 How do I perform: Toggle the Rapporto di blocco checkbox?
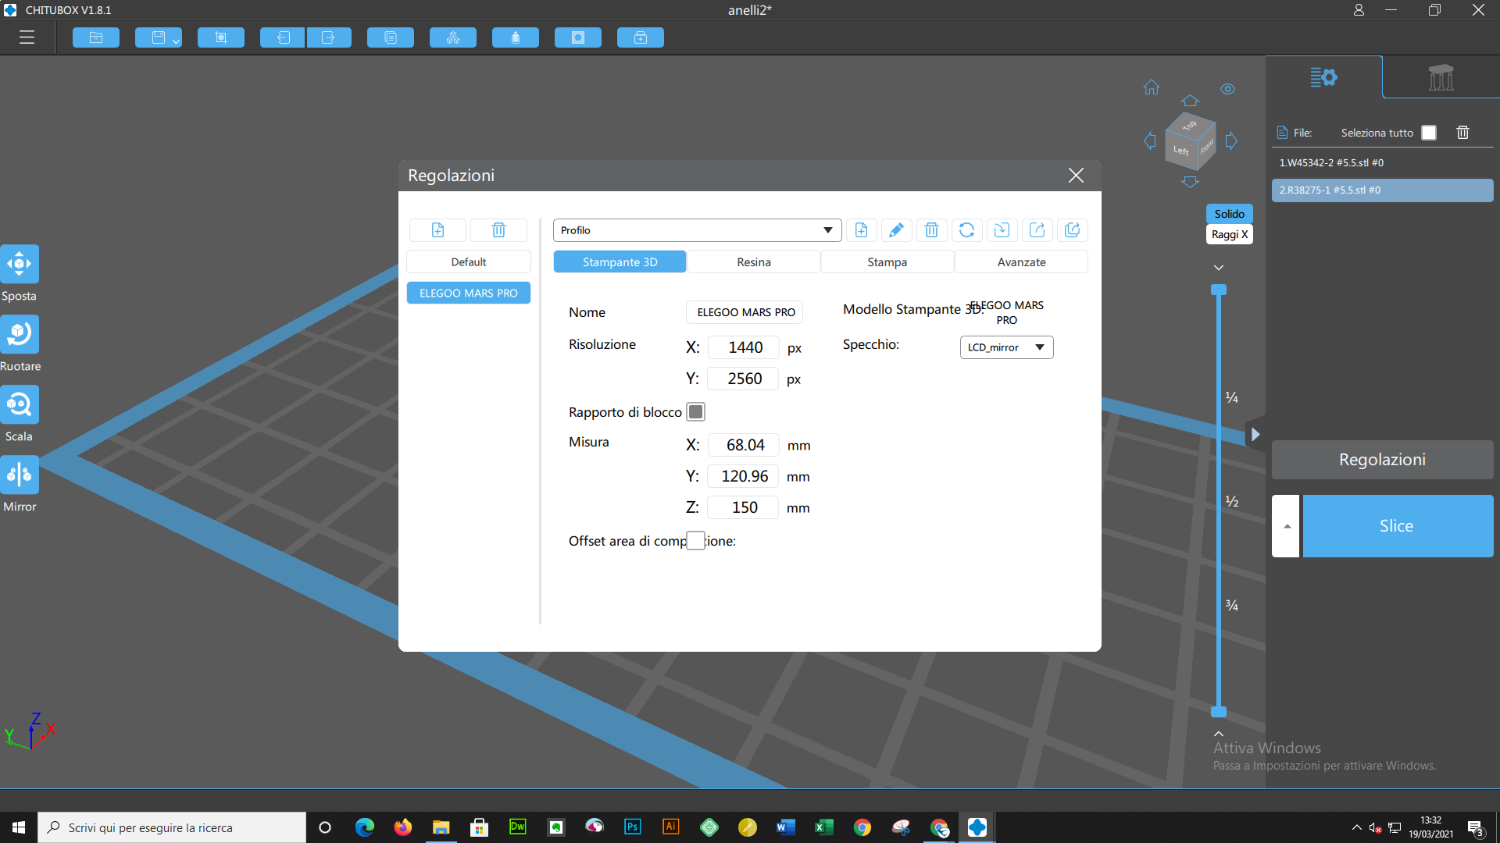[x=696, y=412]
